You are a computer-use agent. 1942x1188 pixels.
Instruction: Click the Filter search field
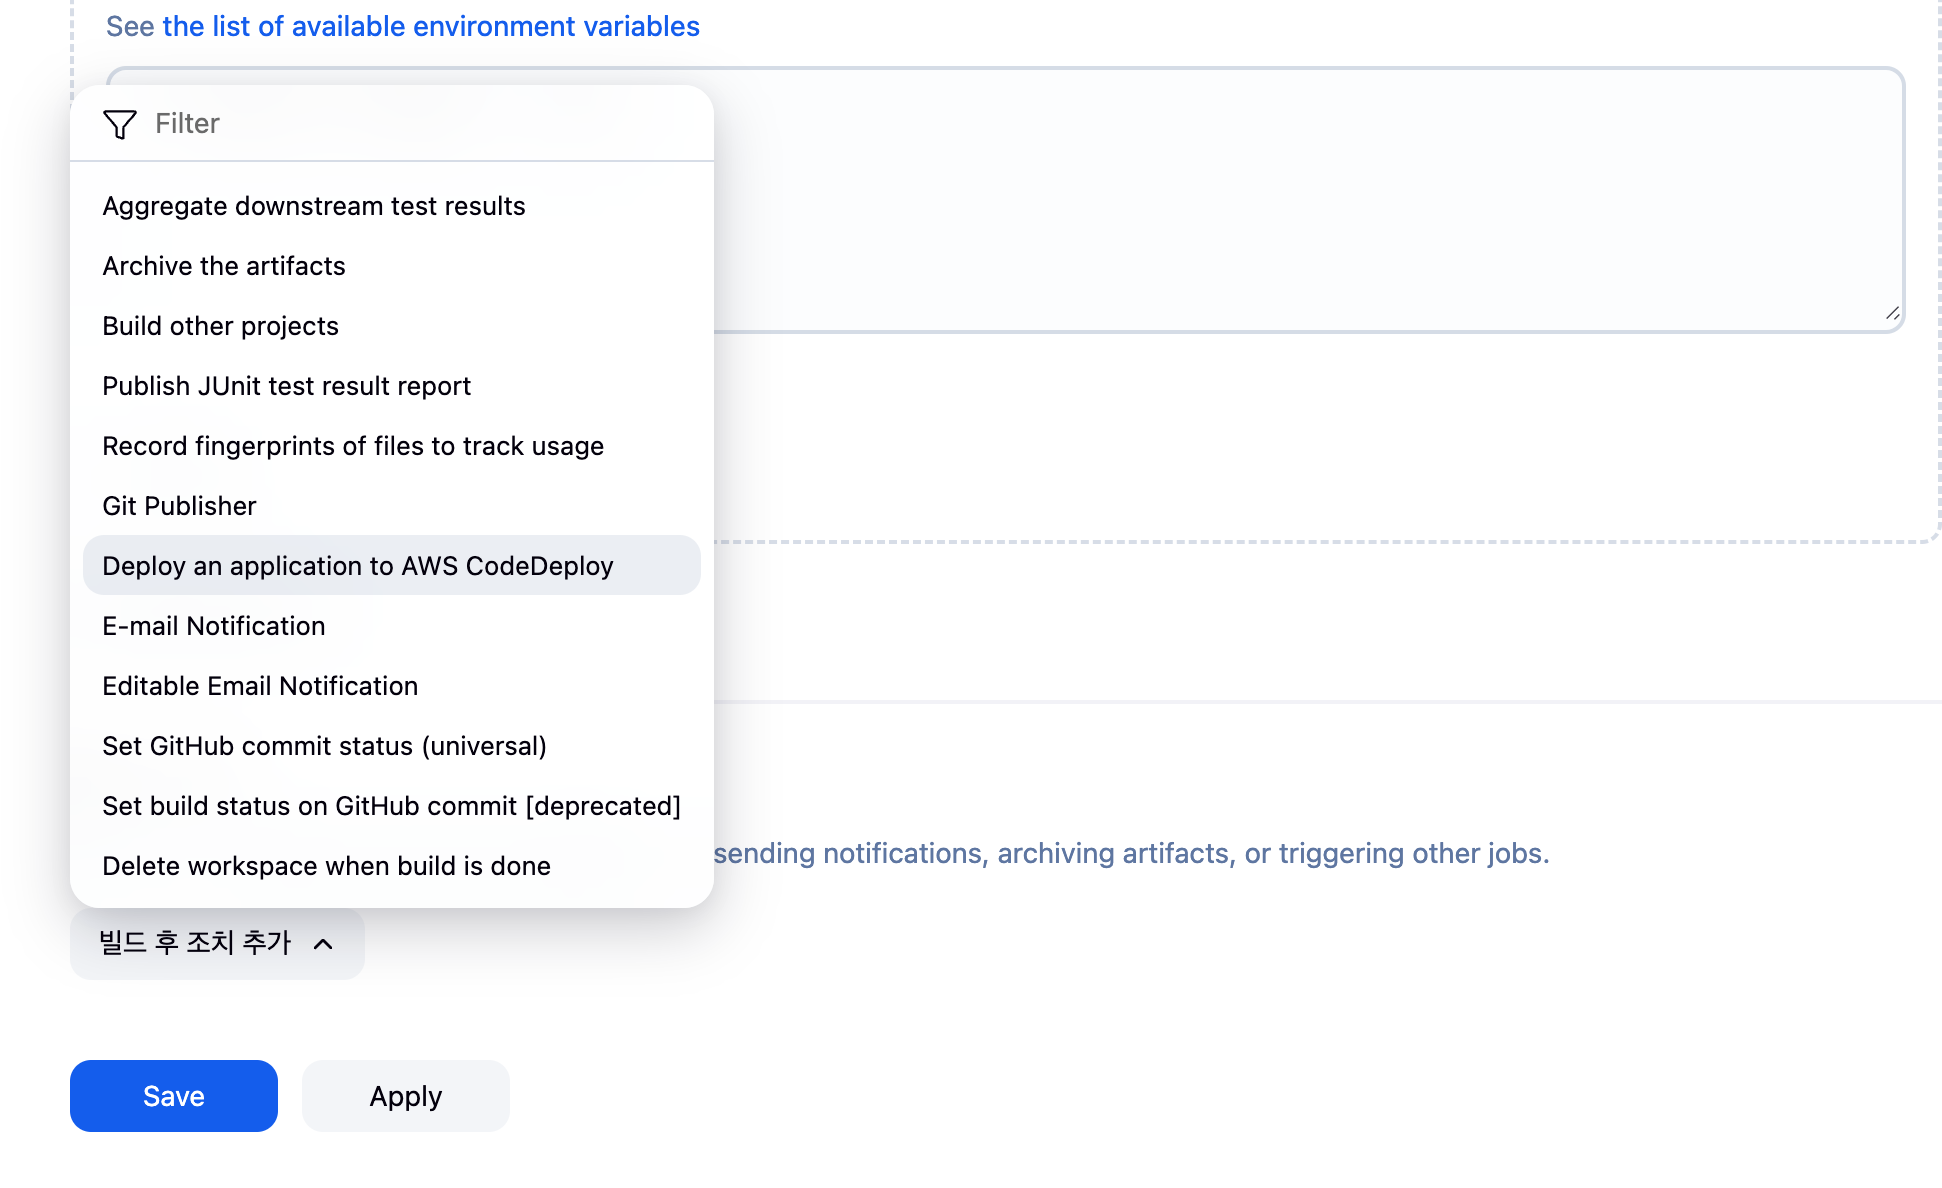point(420,124)
